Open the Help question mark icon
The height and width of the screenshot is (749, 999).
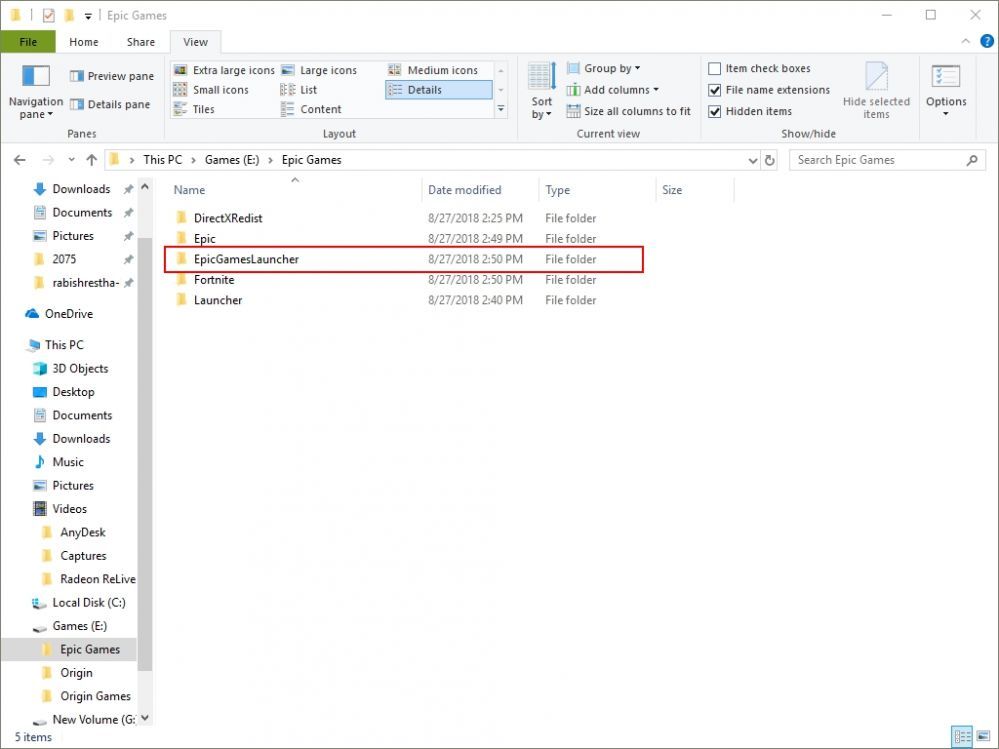click(986, 41)
